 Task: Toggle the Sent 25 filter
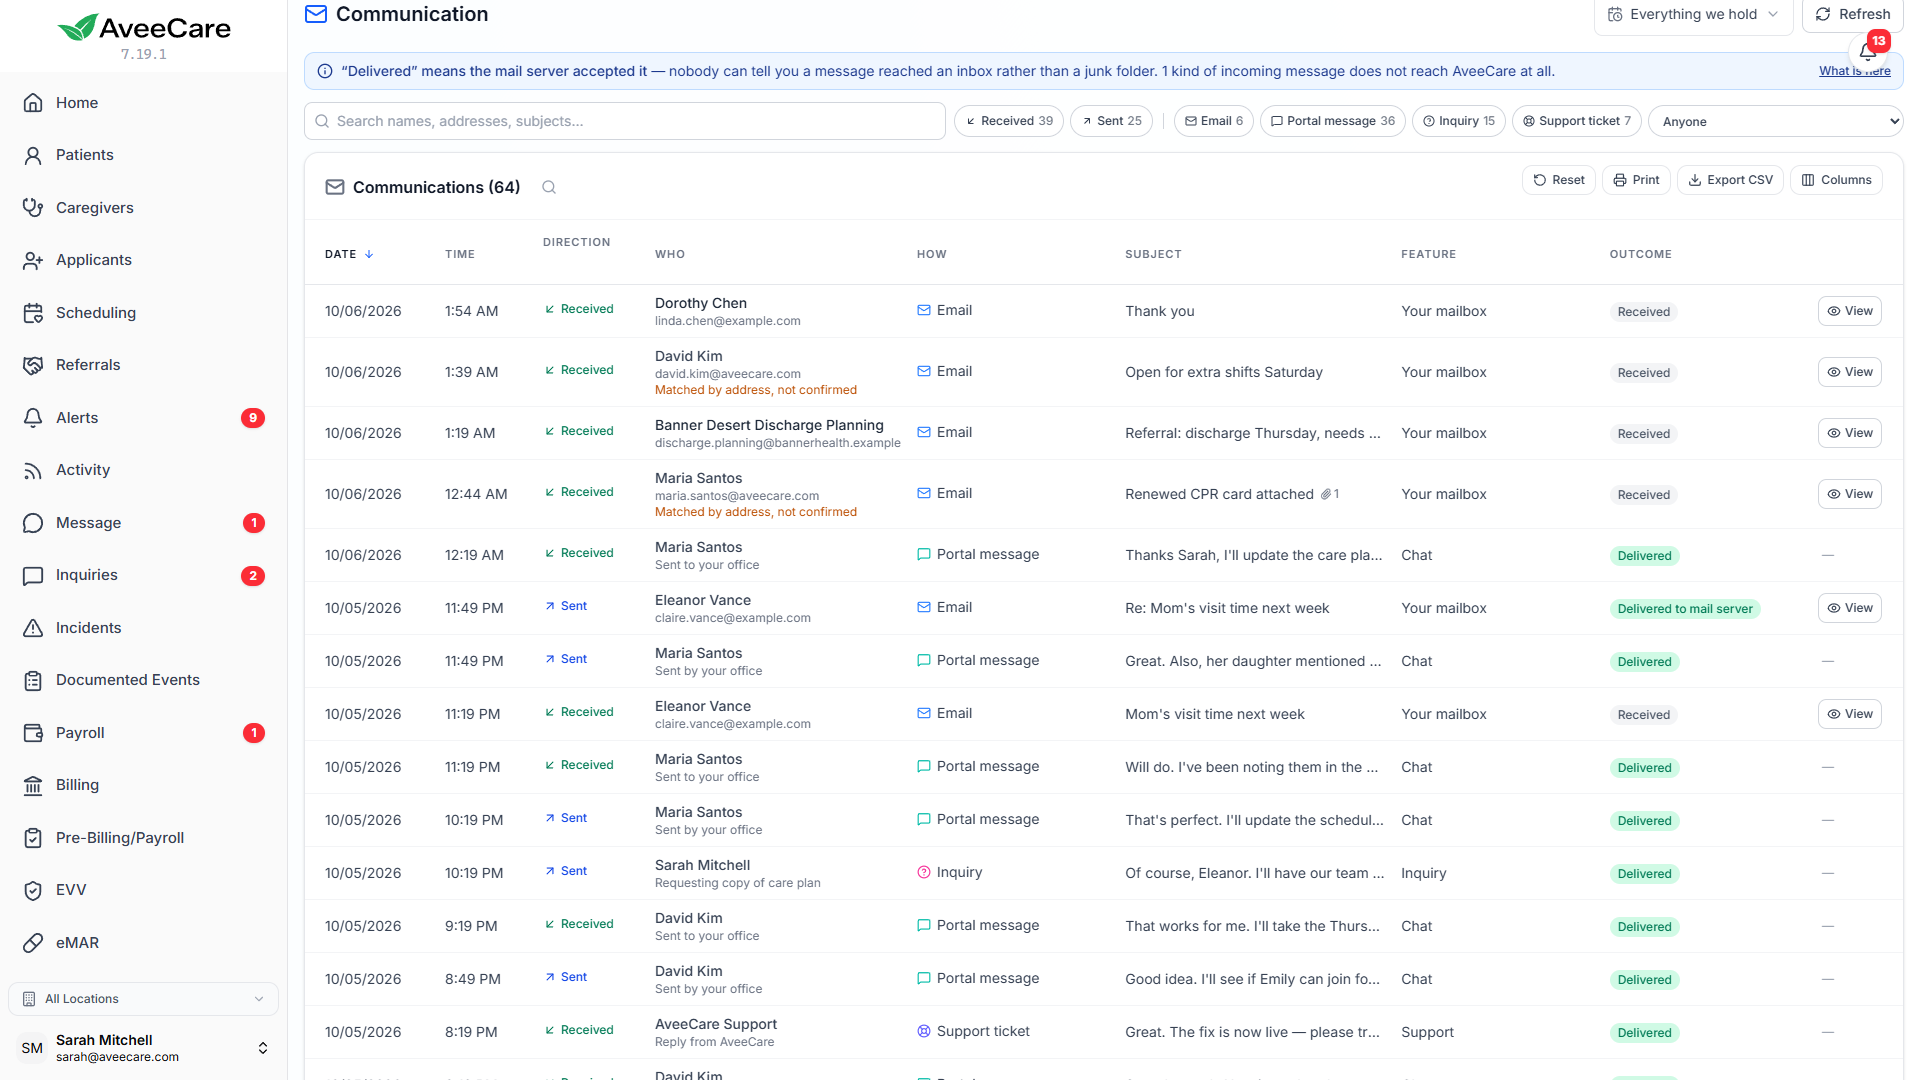coord(1111,121)
